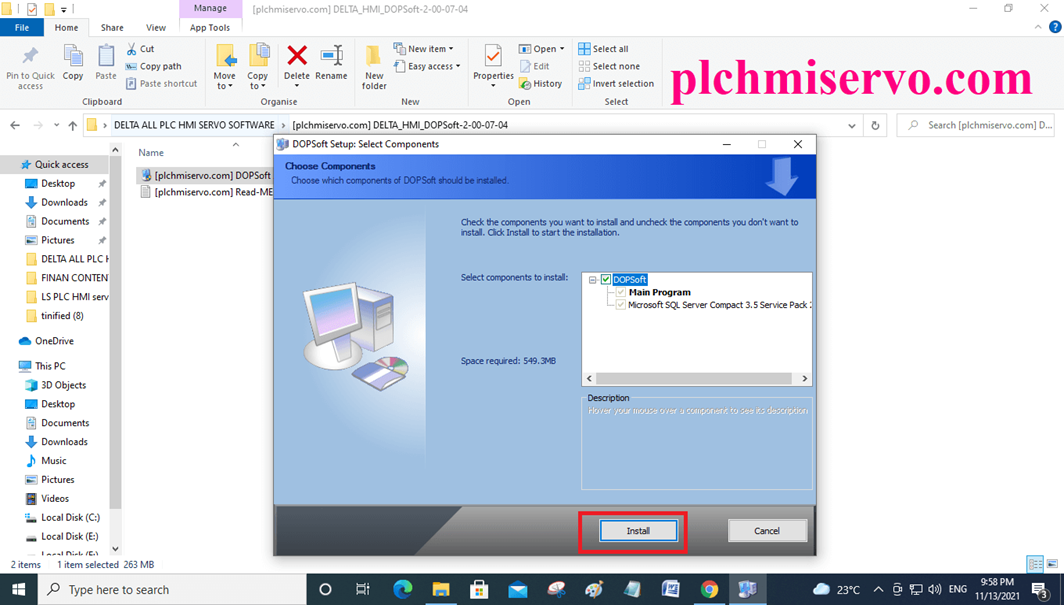Click the Name column header
This screenshot has height=605, width=1064.
(151, 153)
